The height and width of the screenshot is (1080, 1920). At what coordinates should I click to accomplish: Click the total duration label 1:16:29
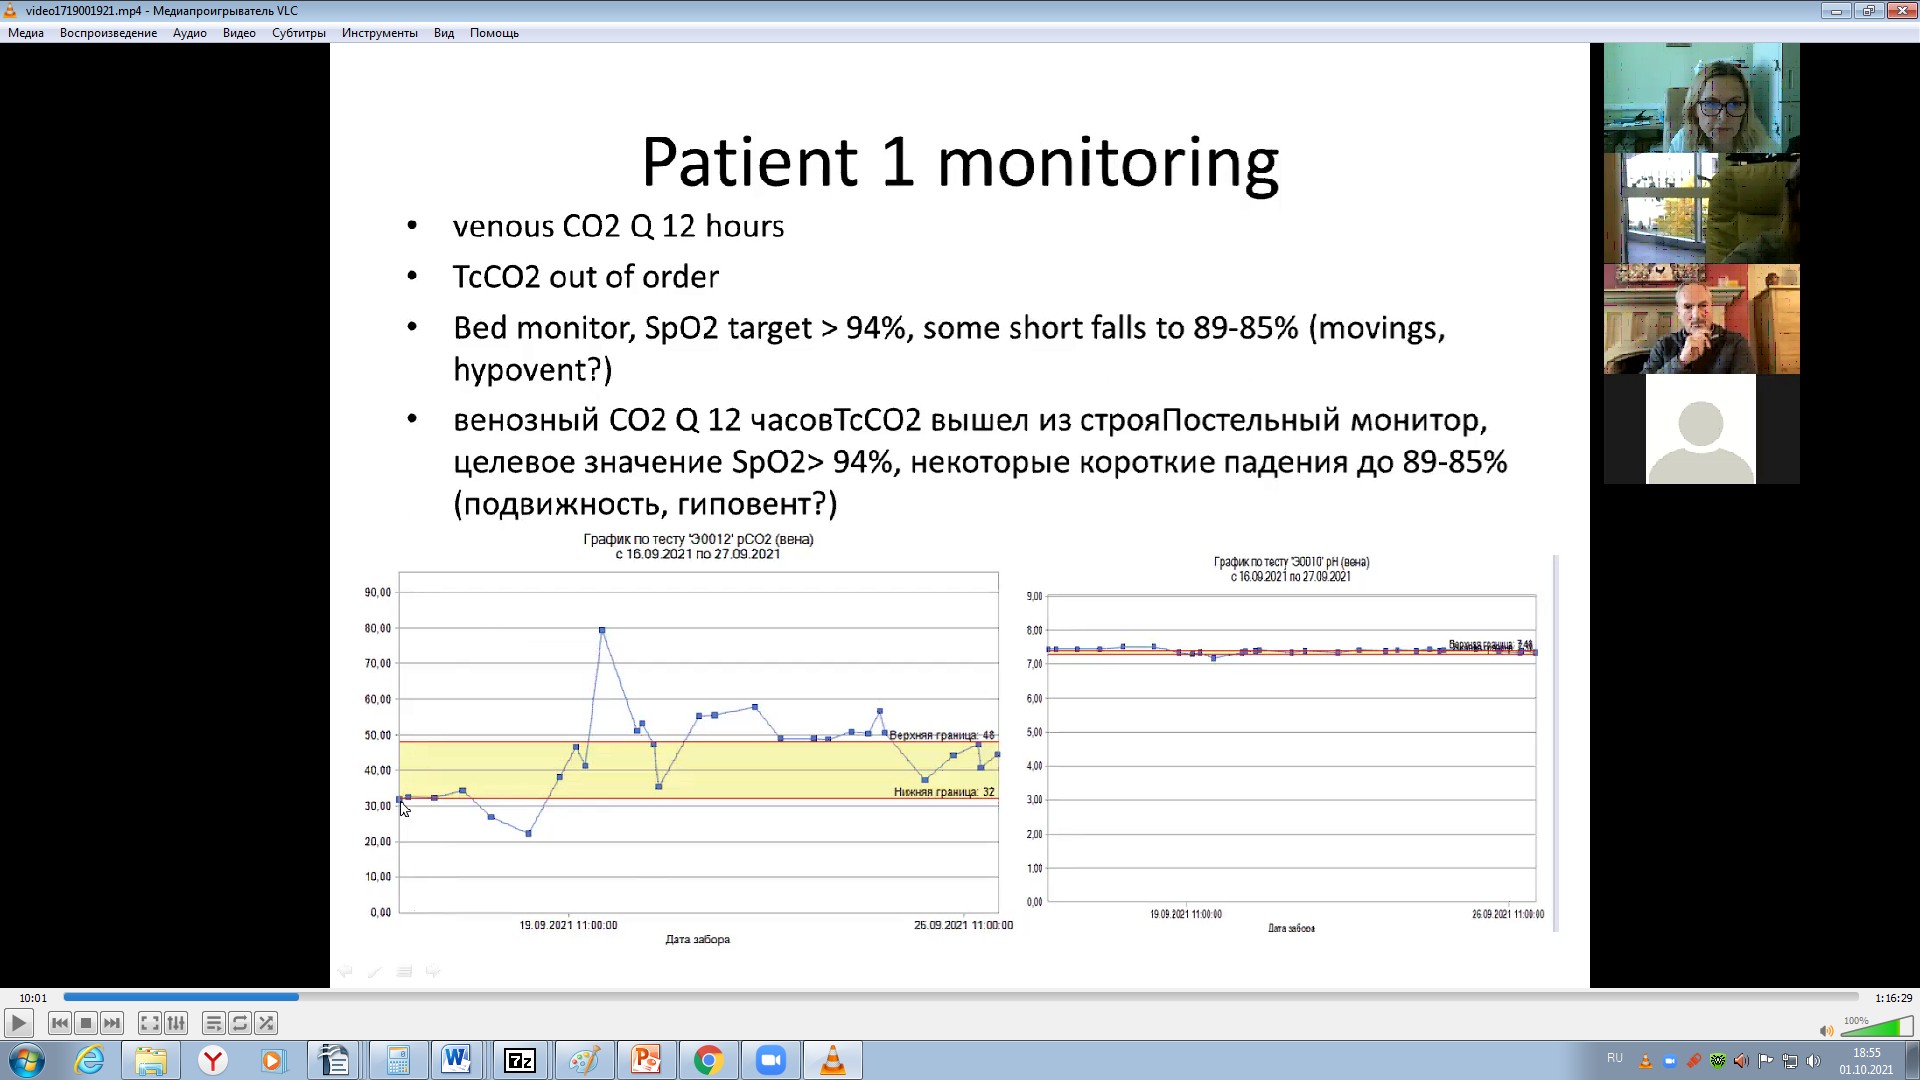[1893, 998]
